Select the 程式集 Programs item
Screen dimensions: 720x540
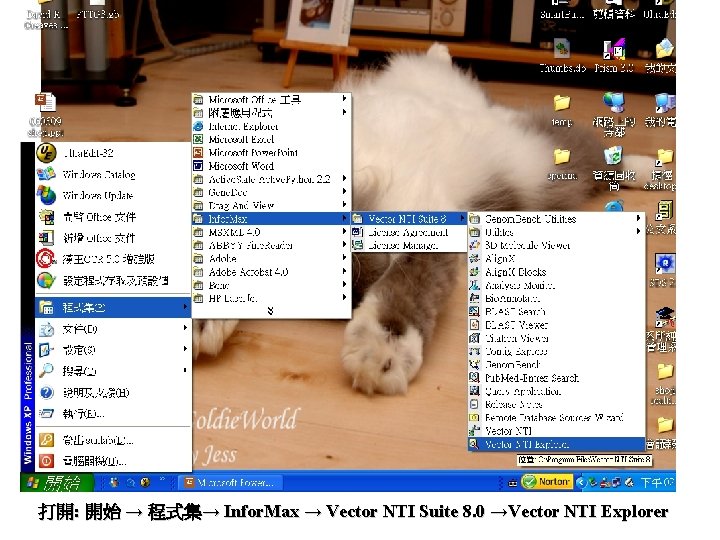coord(113,307)
